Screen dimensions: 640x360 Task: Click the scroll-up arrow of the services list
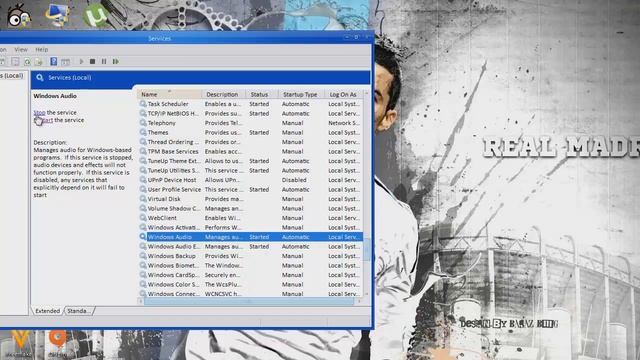[x=367, y=93]
